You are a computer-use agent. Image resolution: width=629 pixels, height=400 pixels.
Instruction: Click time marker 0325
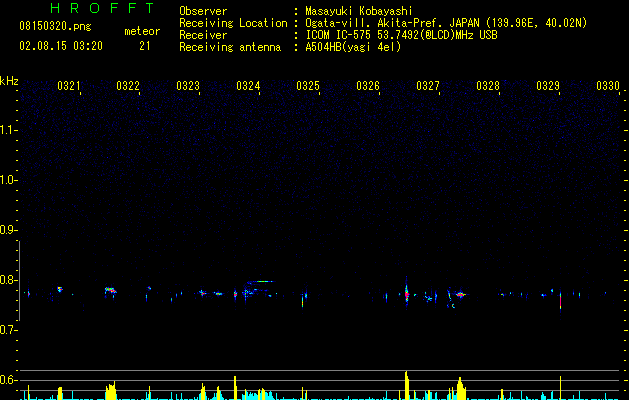coord(308,86)
